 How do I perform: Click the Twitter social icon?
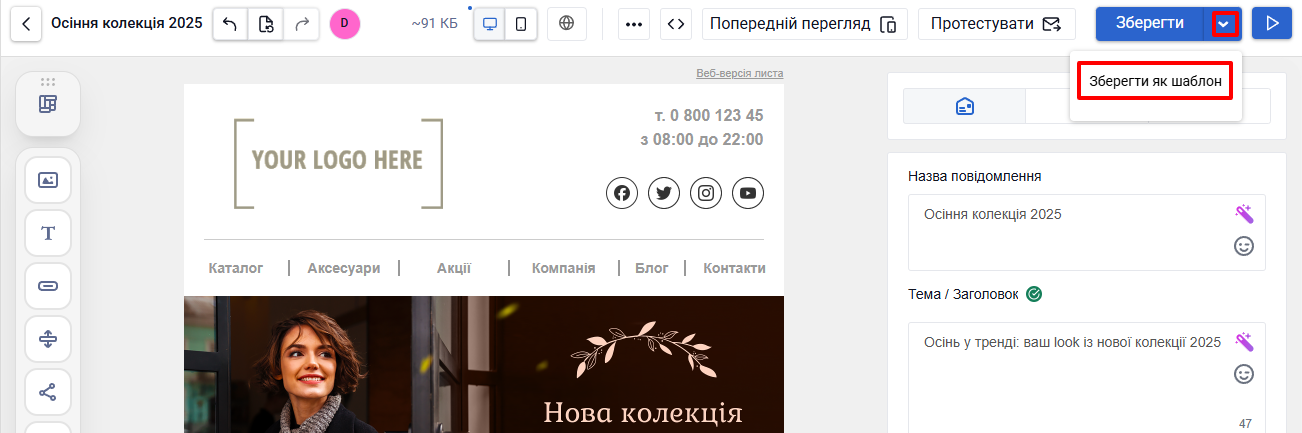[664, 193]
